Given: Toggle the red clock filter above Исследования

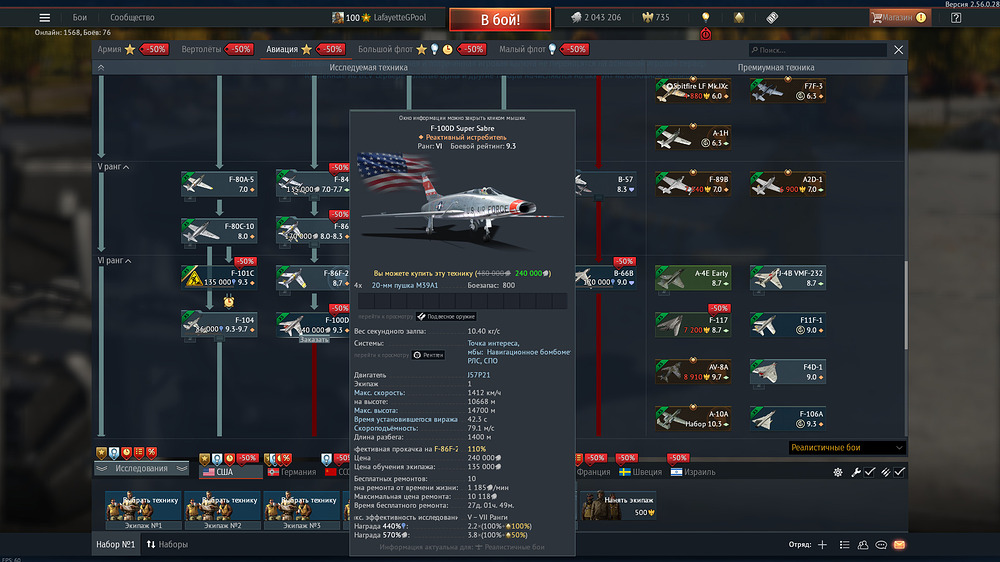Looking at the screenshot, I should tap(126, 453).
